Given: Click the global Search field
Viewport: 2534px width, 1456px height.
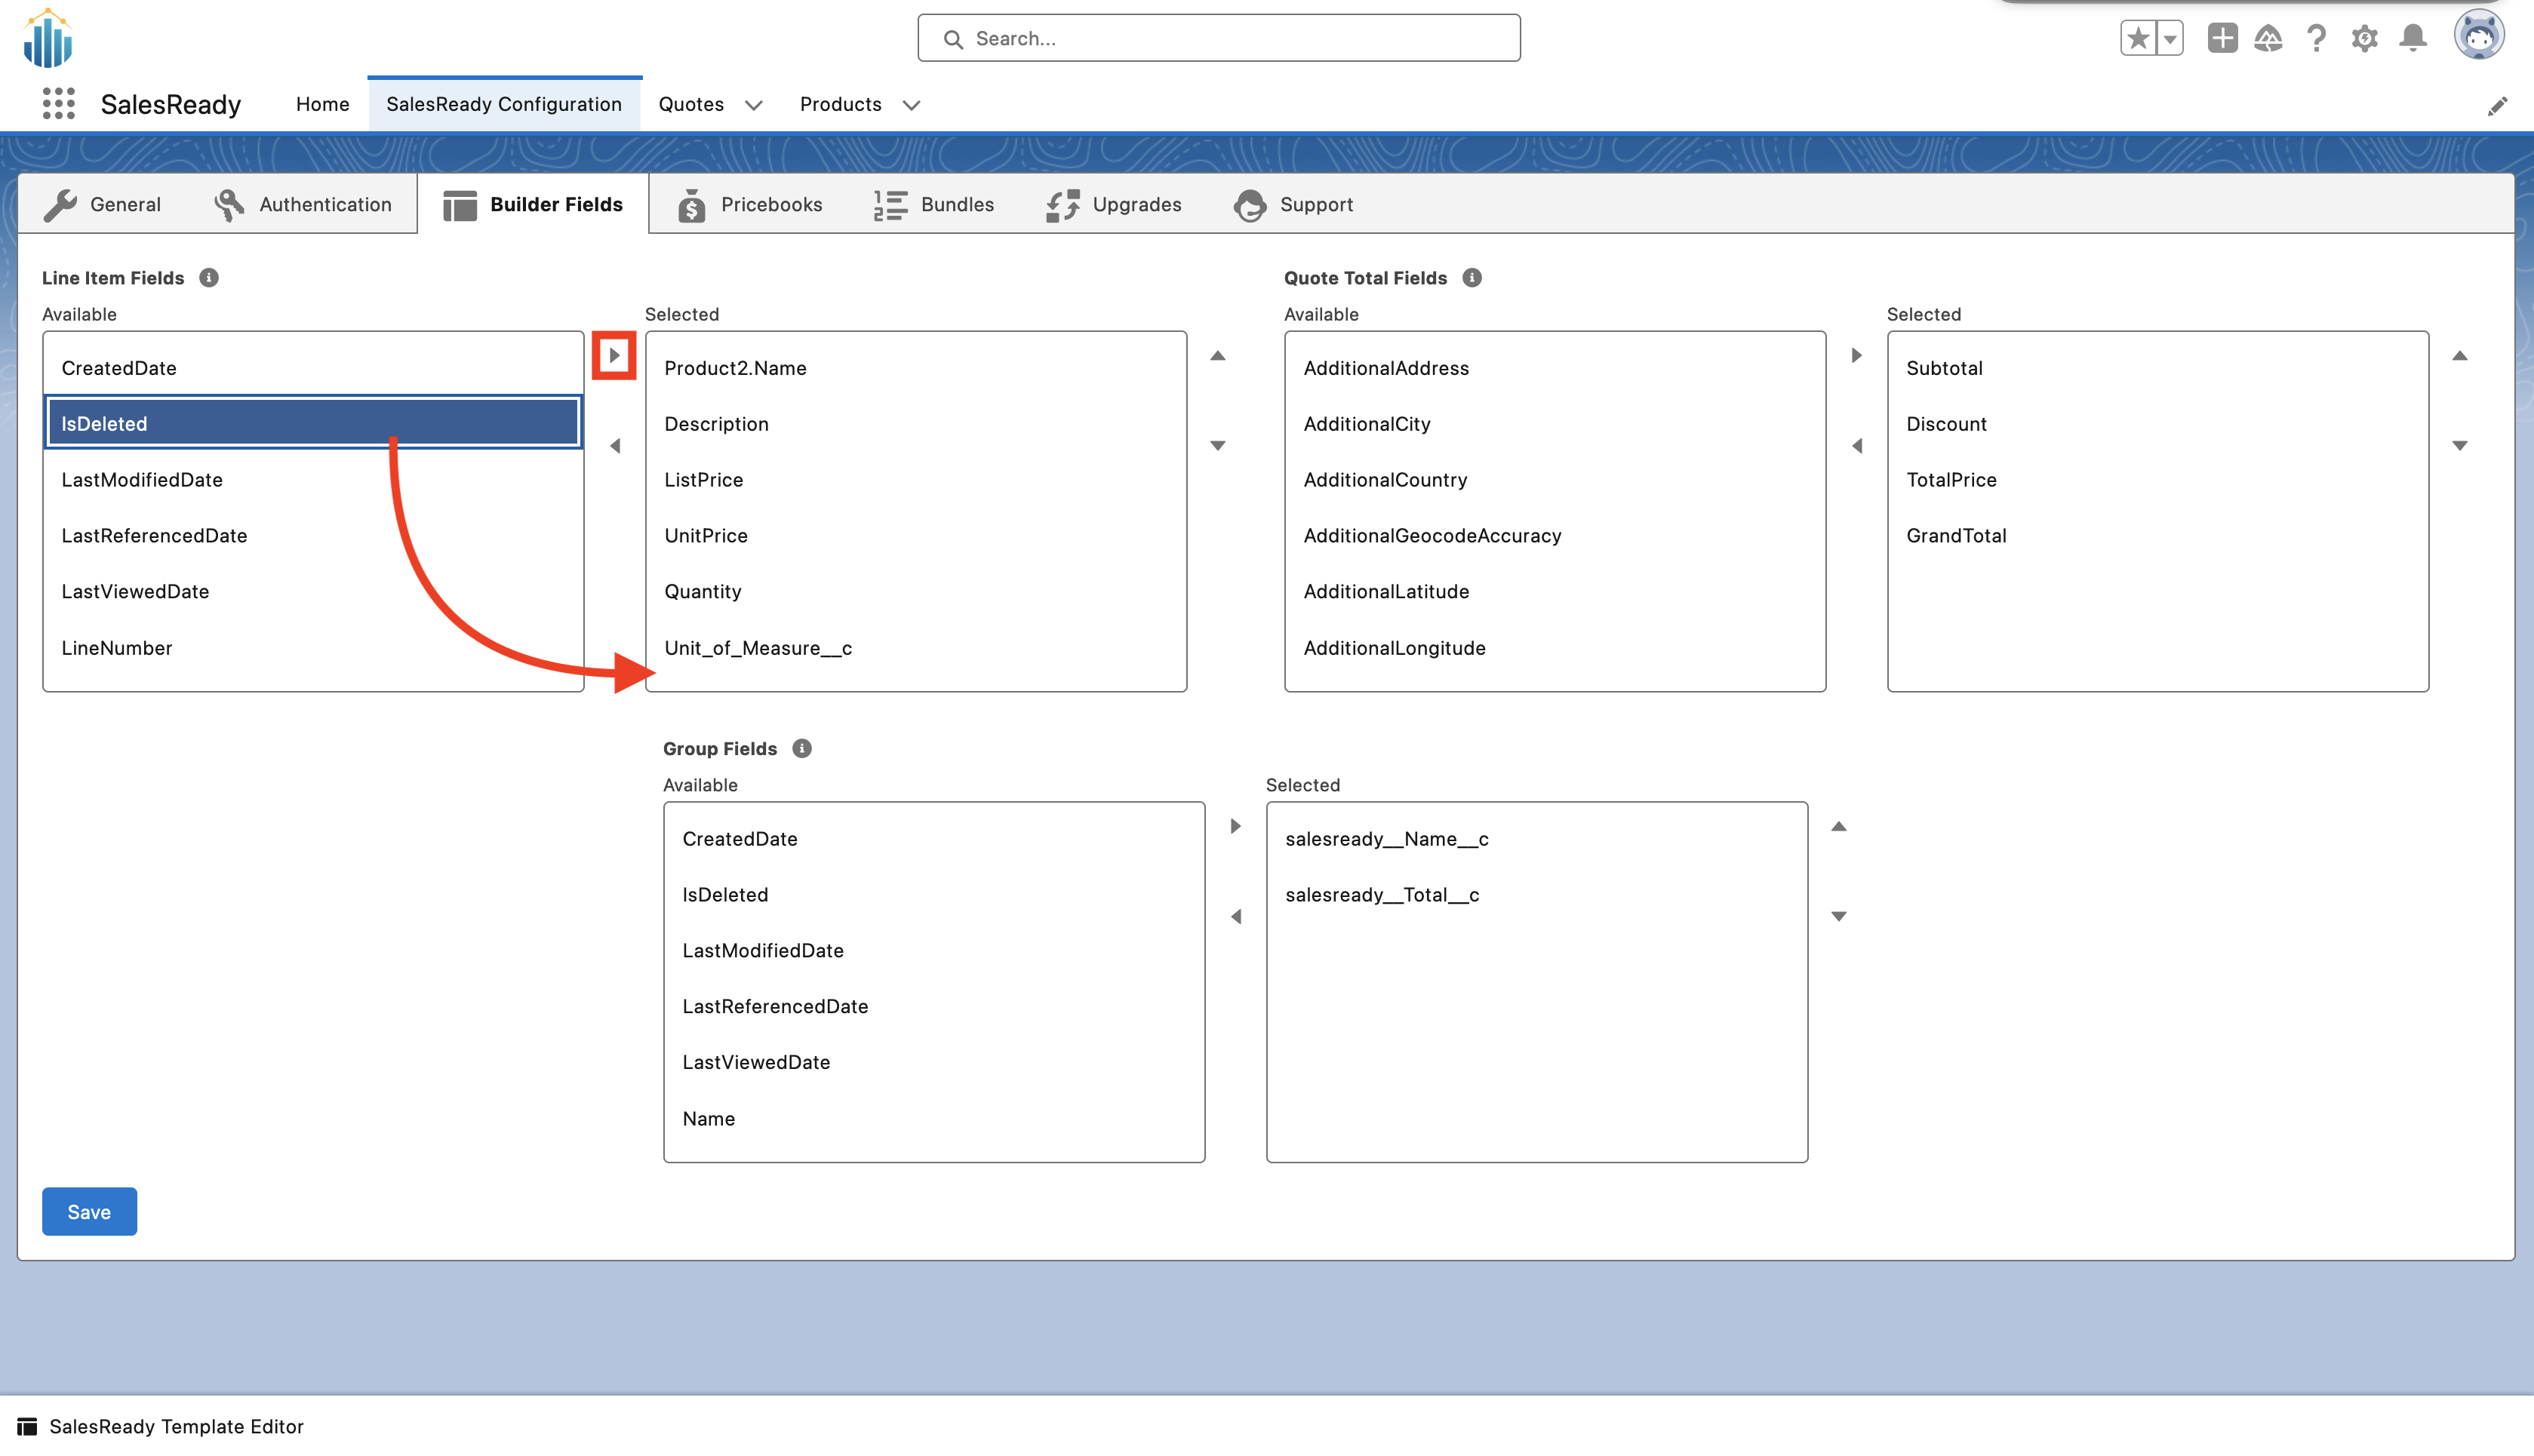Looking at the screenshot, I should pyautogui.click(x=1218, y=38).
